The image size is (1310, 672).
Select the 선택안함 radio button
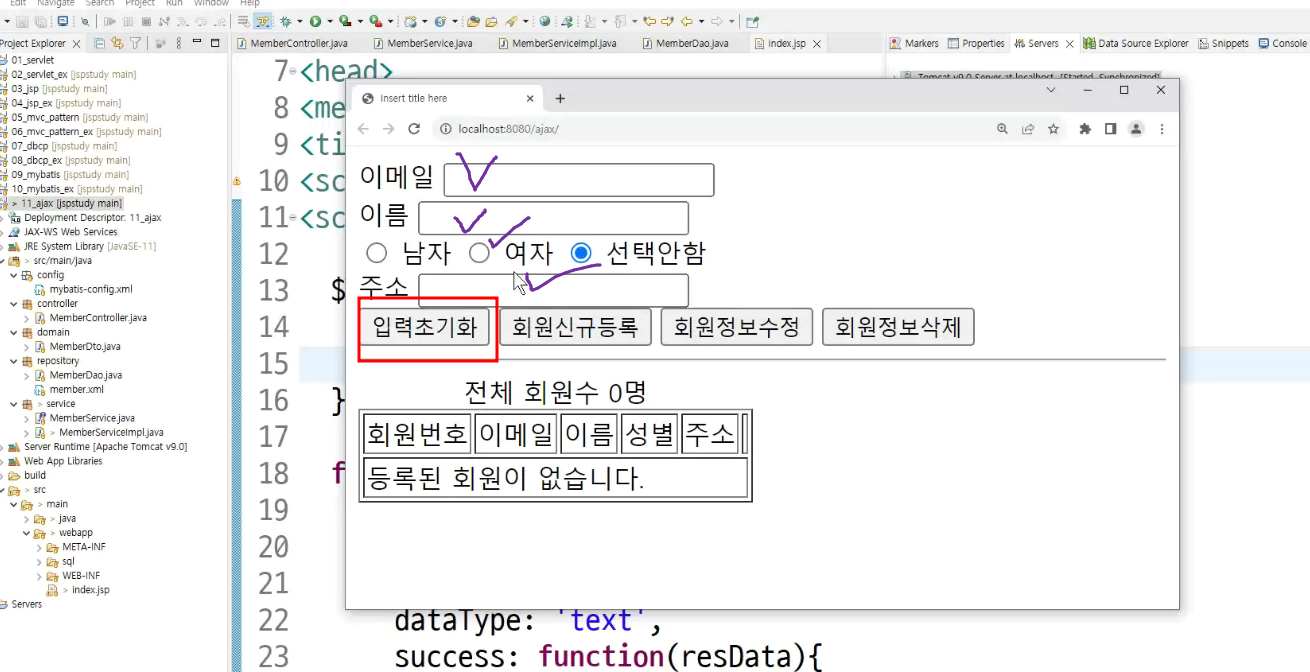point(581,253)
